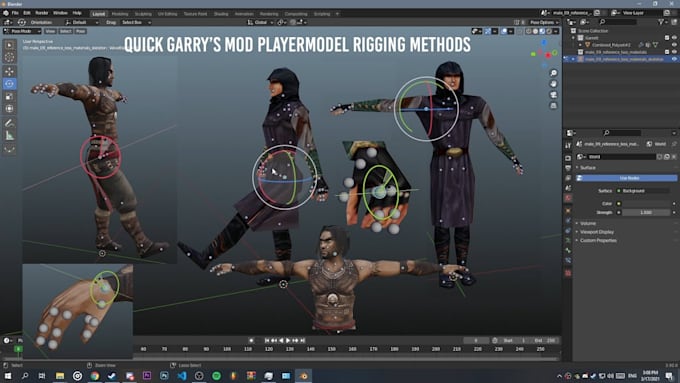This screenshot has width=680, height=383.
Task: Open Spotify from the taskbar
Action: point(216,376)
